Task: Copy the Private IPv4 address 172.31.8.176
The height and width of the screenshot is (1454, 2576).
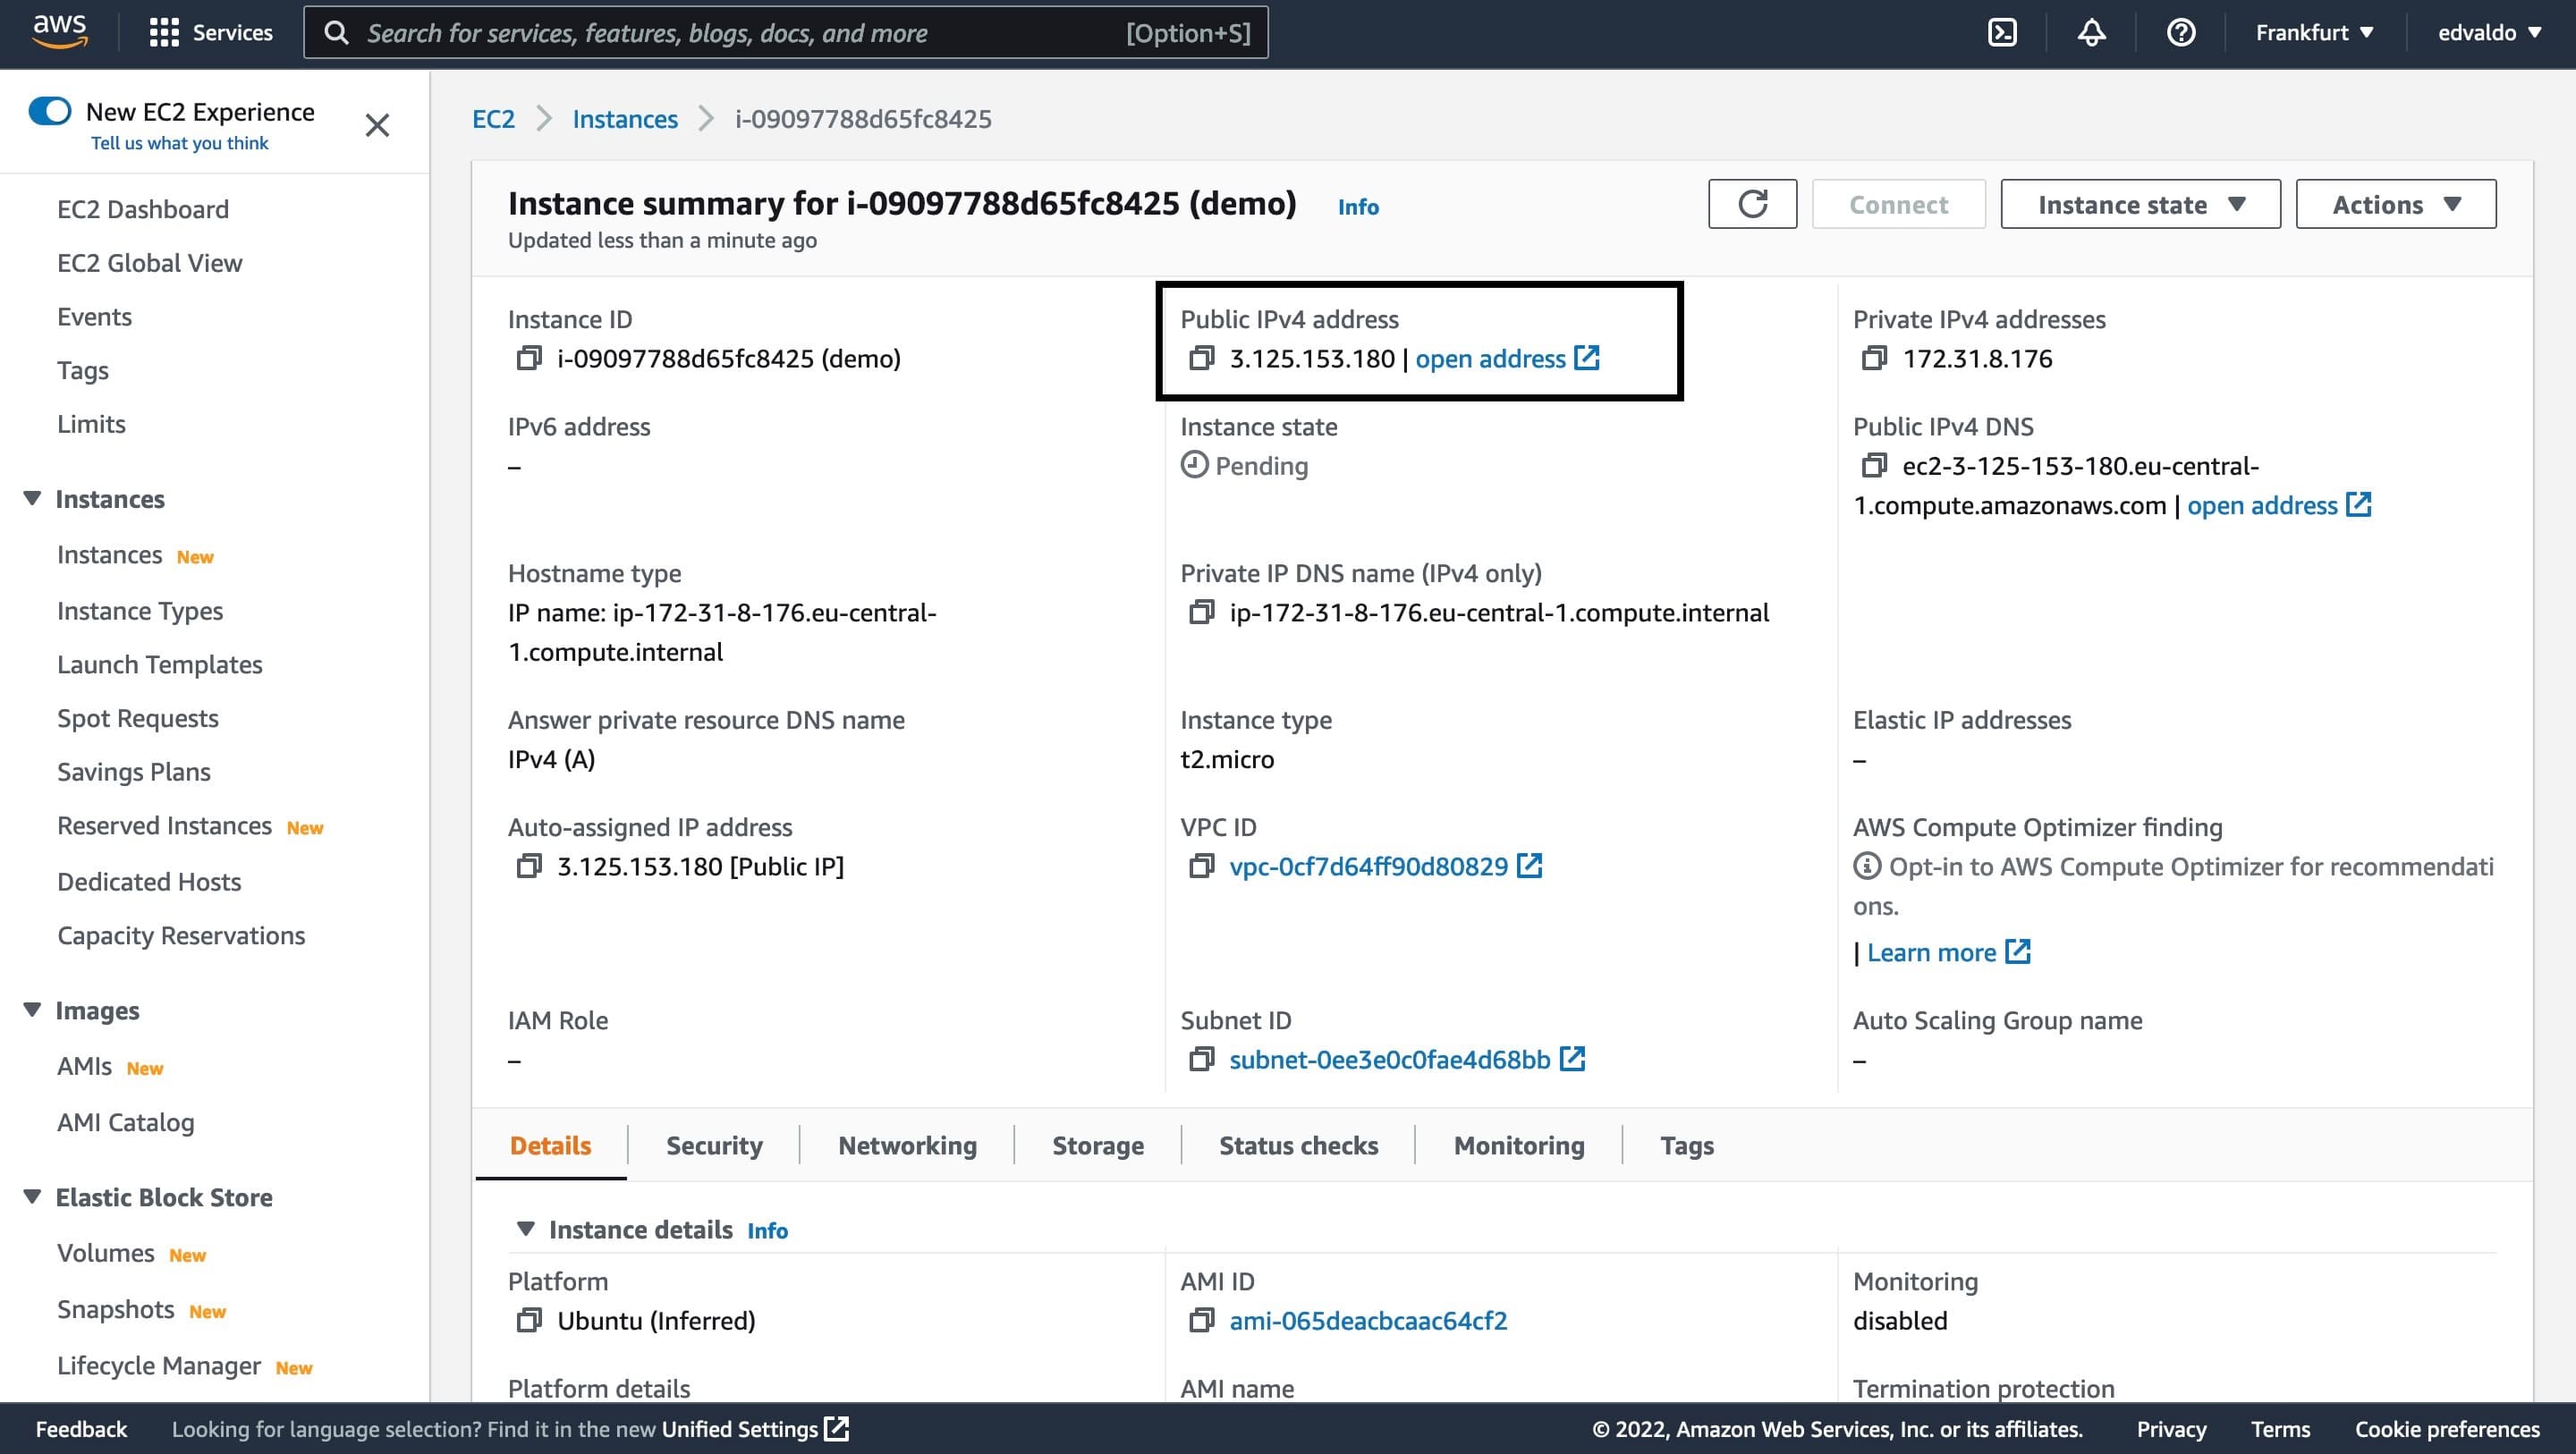Action: (x=1874, y=358)
